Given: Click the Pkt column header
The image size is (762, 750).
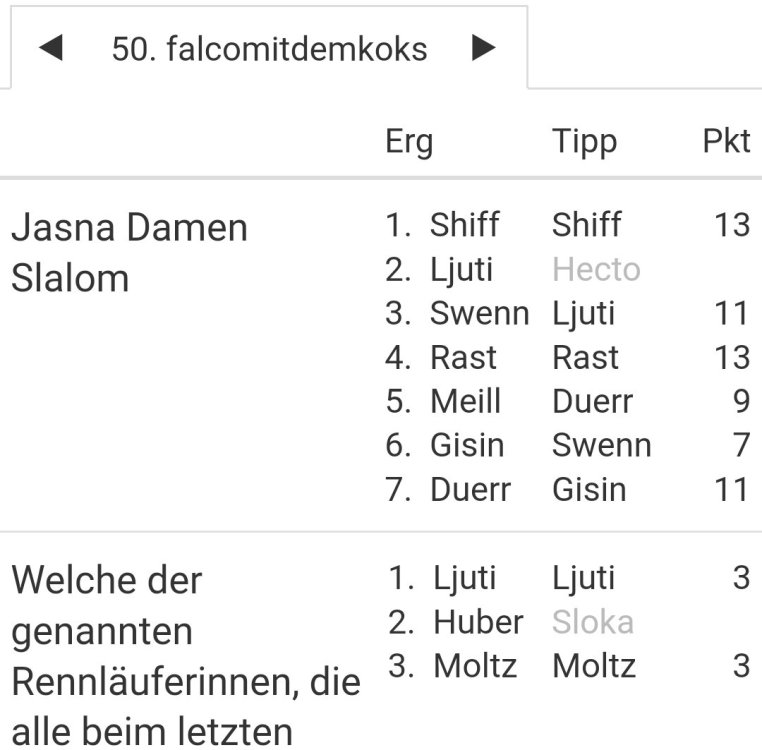Looking at the screenshot, I should click(726, 142).
